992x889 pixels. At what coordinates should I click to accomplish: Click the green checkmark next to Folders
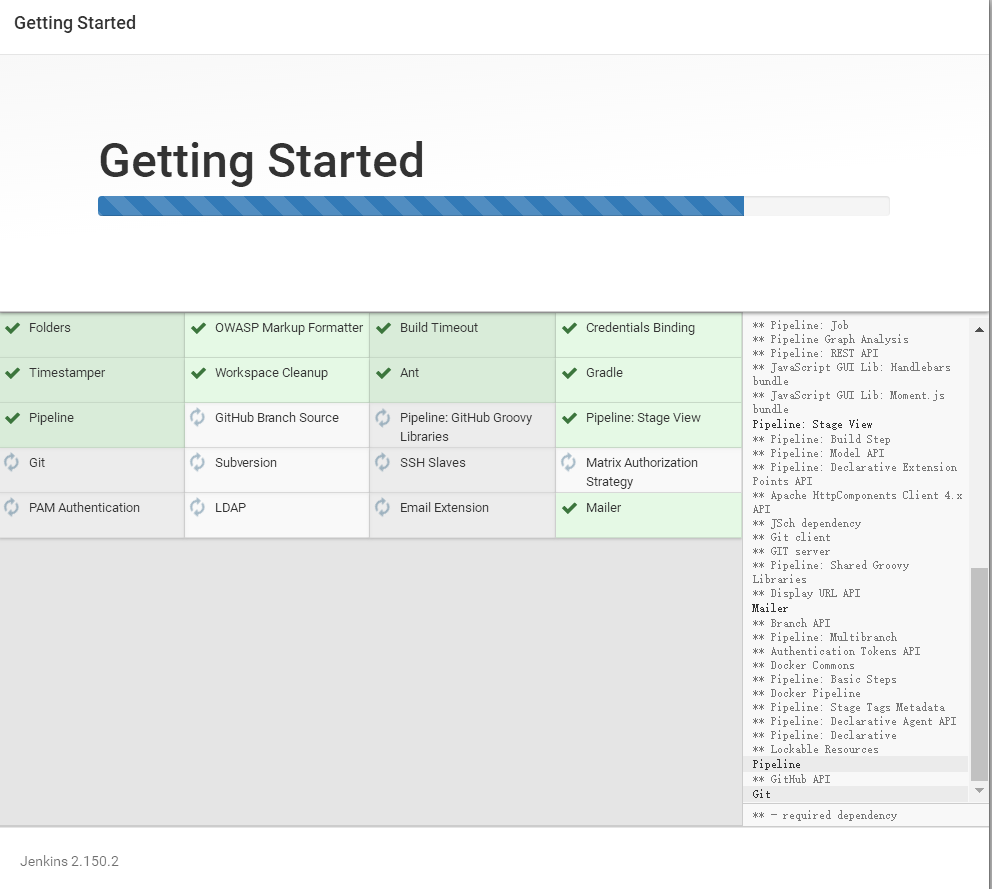[13, 328]
